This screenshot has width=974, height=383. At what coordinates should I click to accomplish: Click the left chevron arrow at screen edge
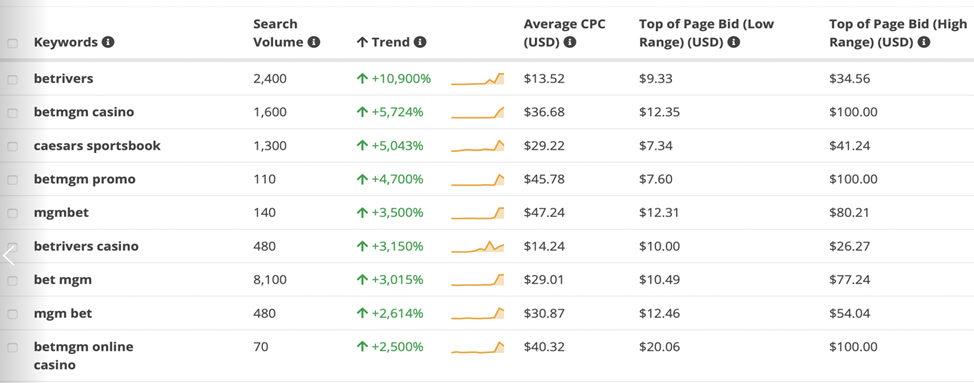tap(8, 255)
